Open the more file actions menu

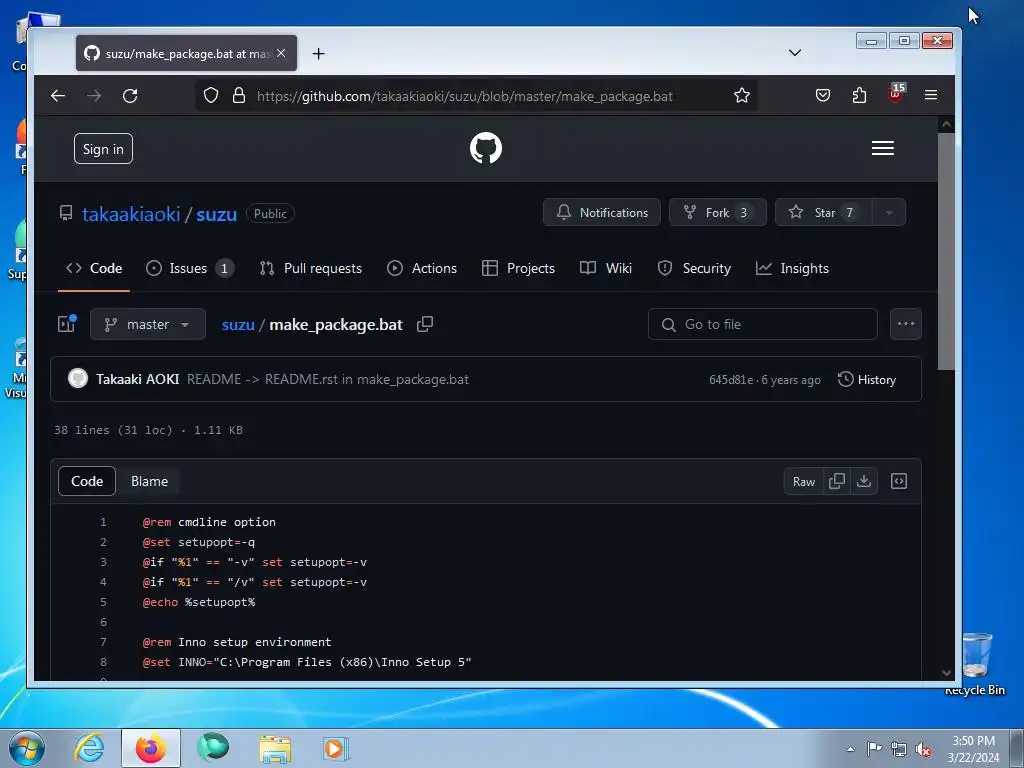(x=906, y=324)
